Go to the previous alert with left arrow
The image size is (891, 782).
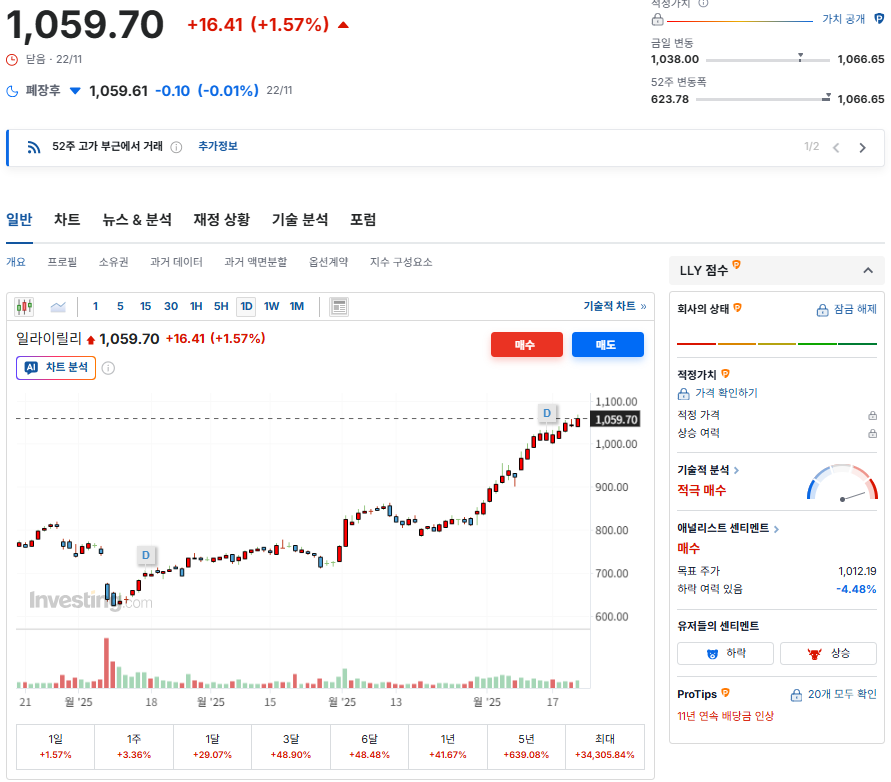pos(836,148)
